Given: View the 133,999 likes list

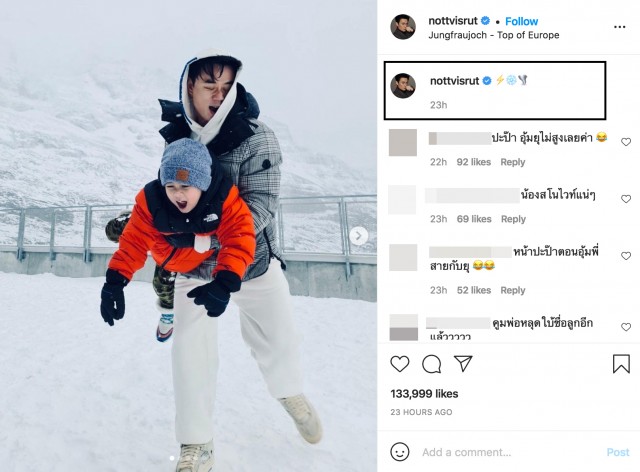Looking at the screenshot, I should [x=424, y=394].
